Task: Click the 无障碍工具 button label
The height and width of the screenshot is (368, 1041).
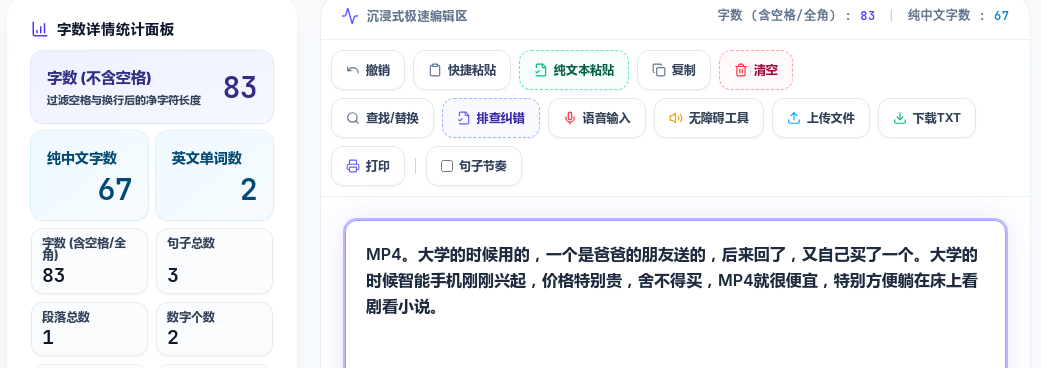Action: coord(718,118)
